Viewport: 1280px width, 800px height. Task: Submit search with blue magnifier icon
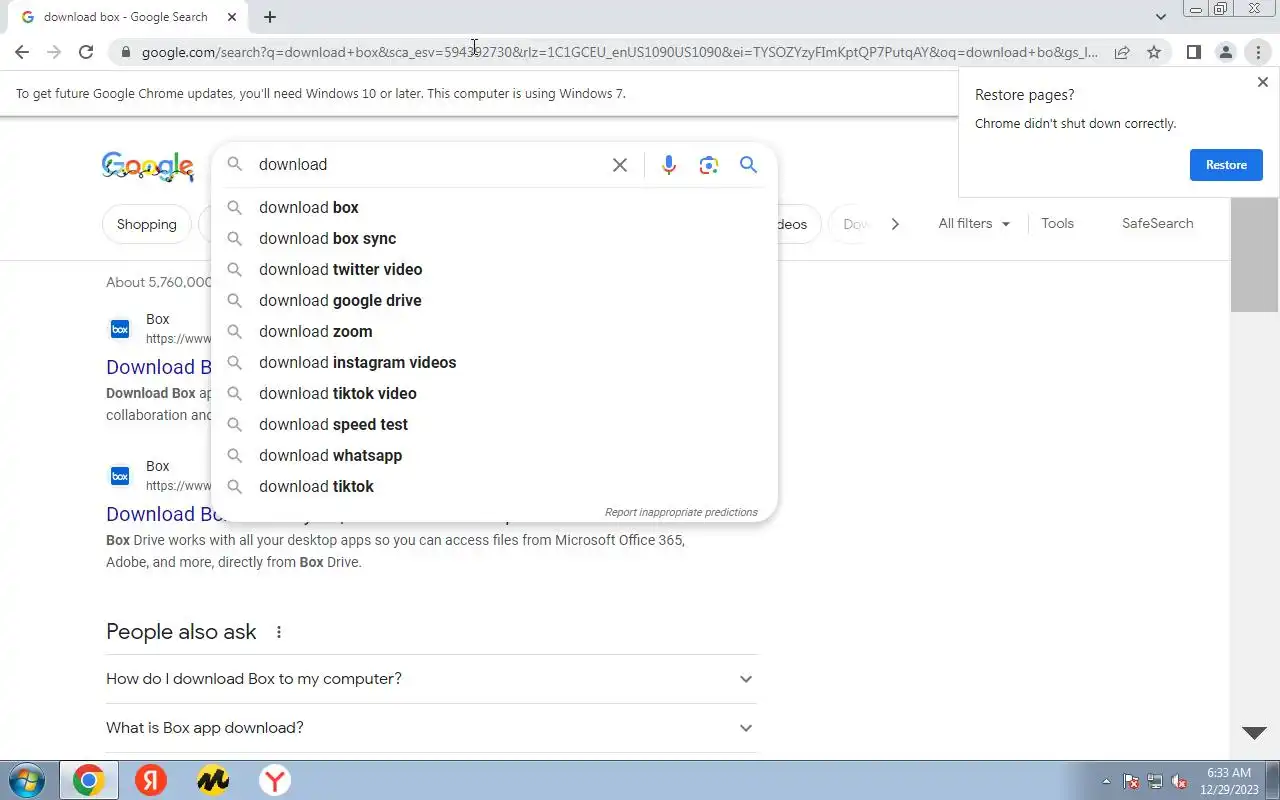click(748, 165)
